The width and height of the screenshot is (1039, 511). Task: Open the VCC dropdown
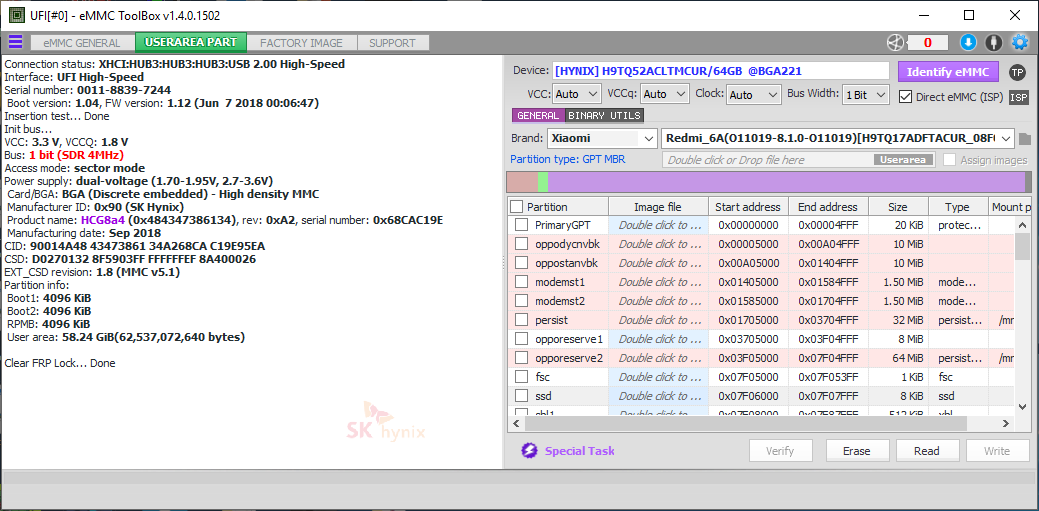click(x=576, y=94)
